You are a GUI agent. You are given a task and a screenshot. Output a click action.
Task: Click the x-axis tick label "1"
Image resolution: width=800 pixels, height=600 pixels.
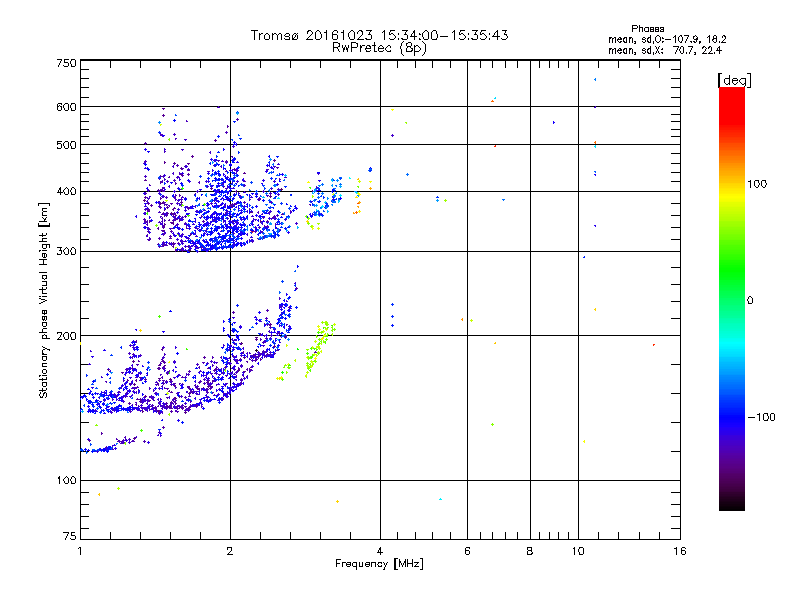(80, 551)
